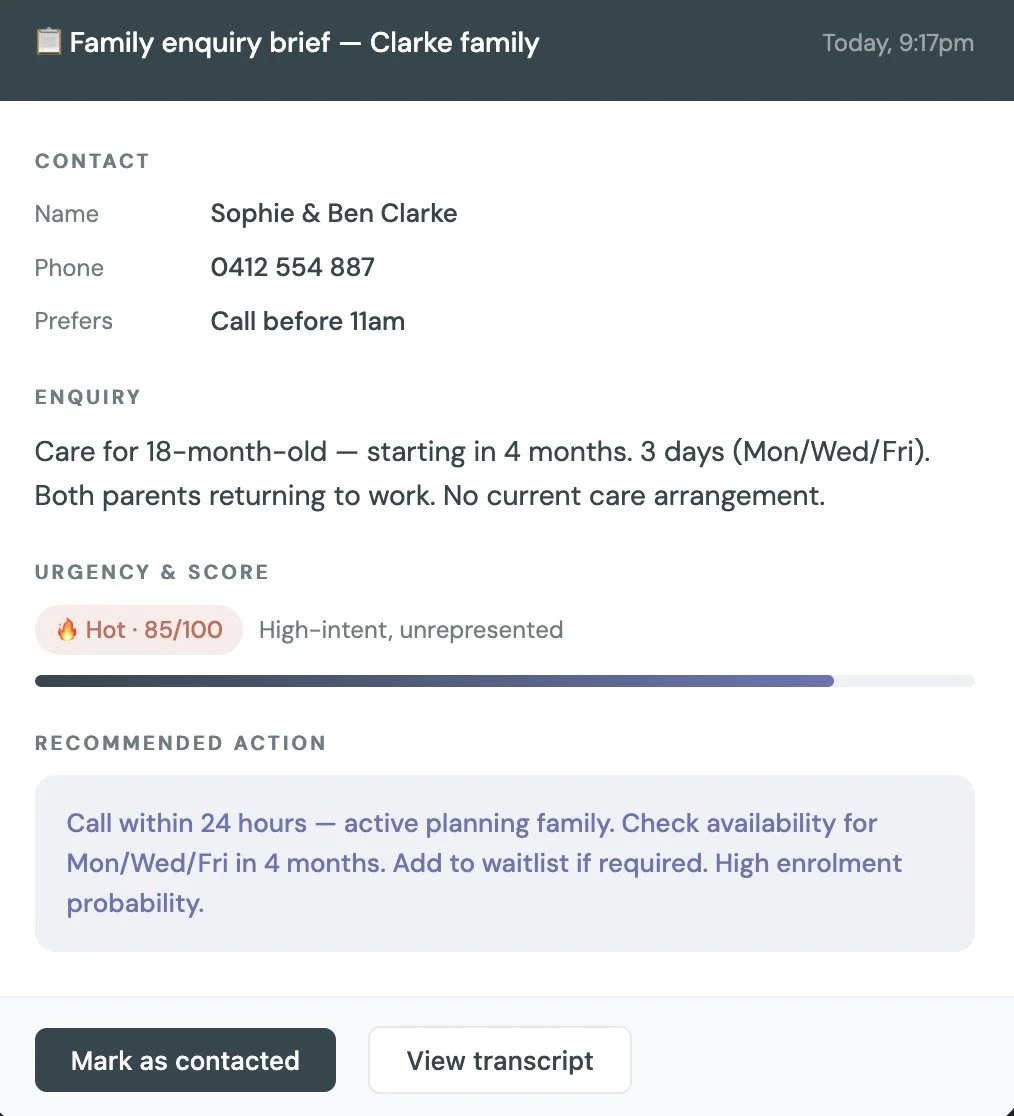Click the Mark as contacted button
The width and height of the screenshot is (1014, 1116).
tap(185, 1060)
